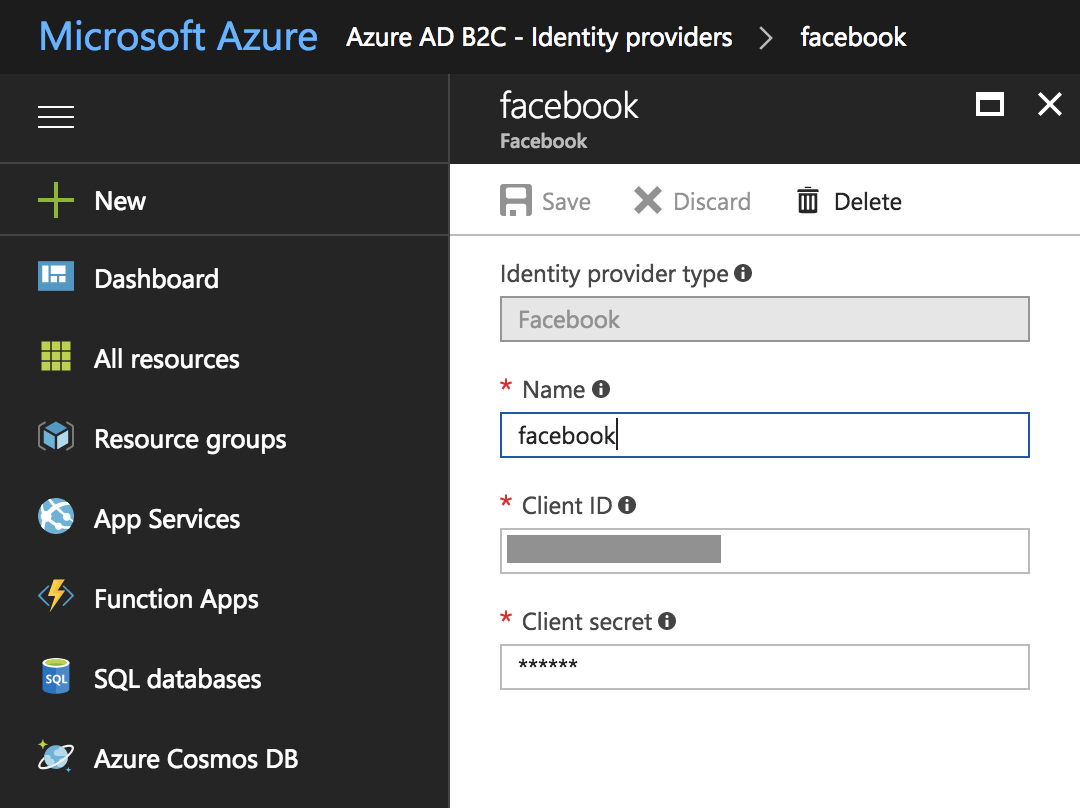Click the Name label text
Screen dimensions: 1080x808
pyautogui.click(x=554, y=390)
